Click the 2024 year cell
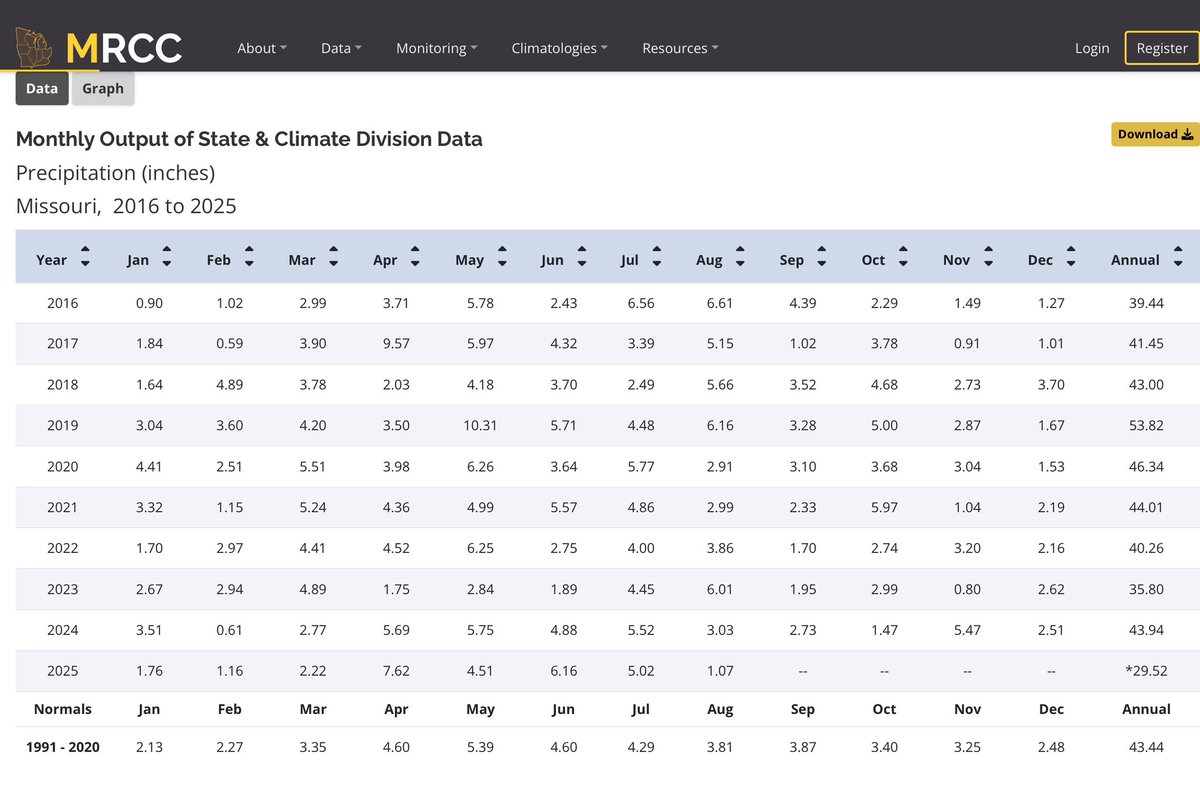 tap(62, 630)
